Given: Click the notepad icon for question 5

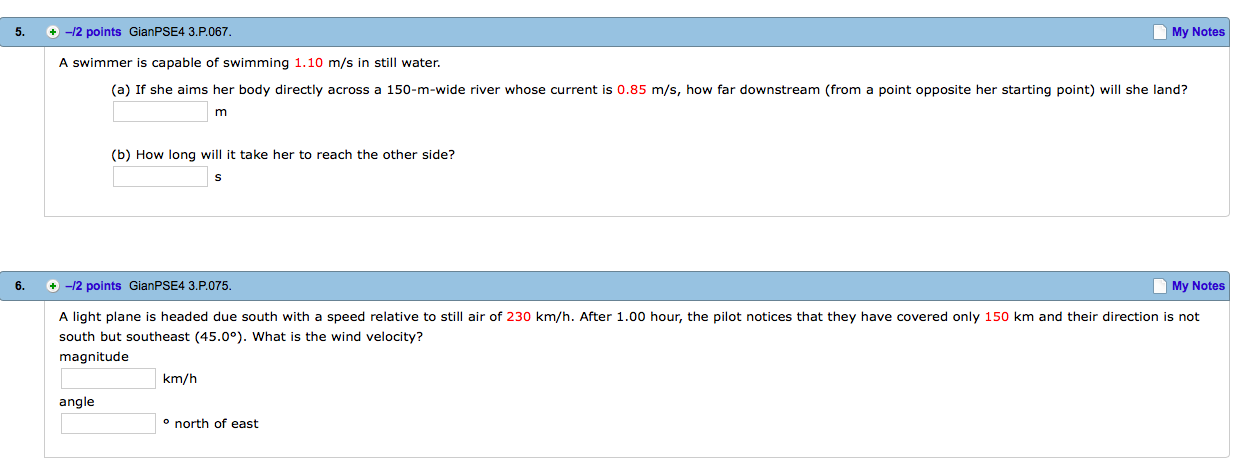Looking at the screenshot, I should [x=1159, y=32].
